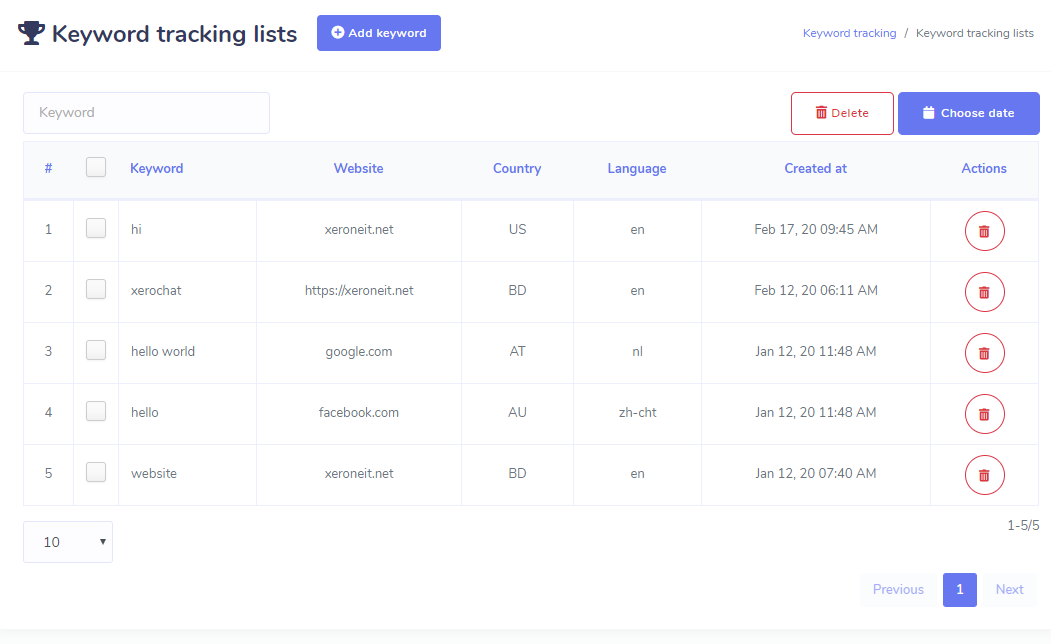Image resolution: width=1051 pixels, height=644 pixels.
Task: Toggle checkbox for the 'website' row
Action: pos(96,473)
